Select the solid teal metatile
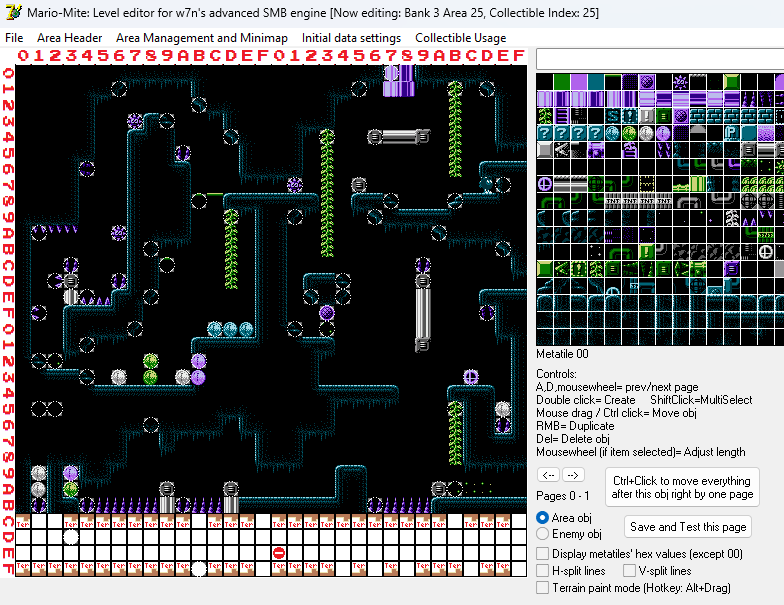 596,82
